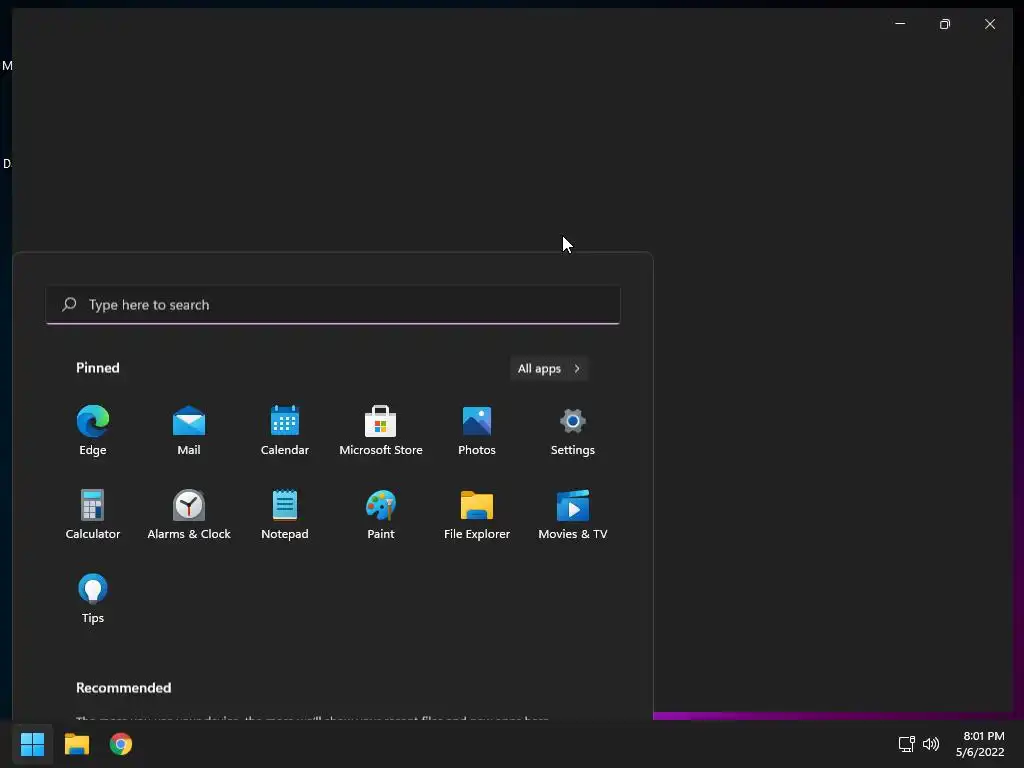Image resolution: width=1024 pixels, height=768 pixels.
Task: Open the network status tray icon
Action: pos(906,744)
